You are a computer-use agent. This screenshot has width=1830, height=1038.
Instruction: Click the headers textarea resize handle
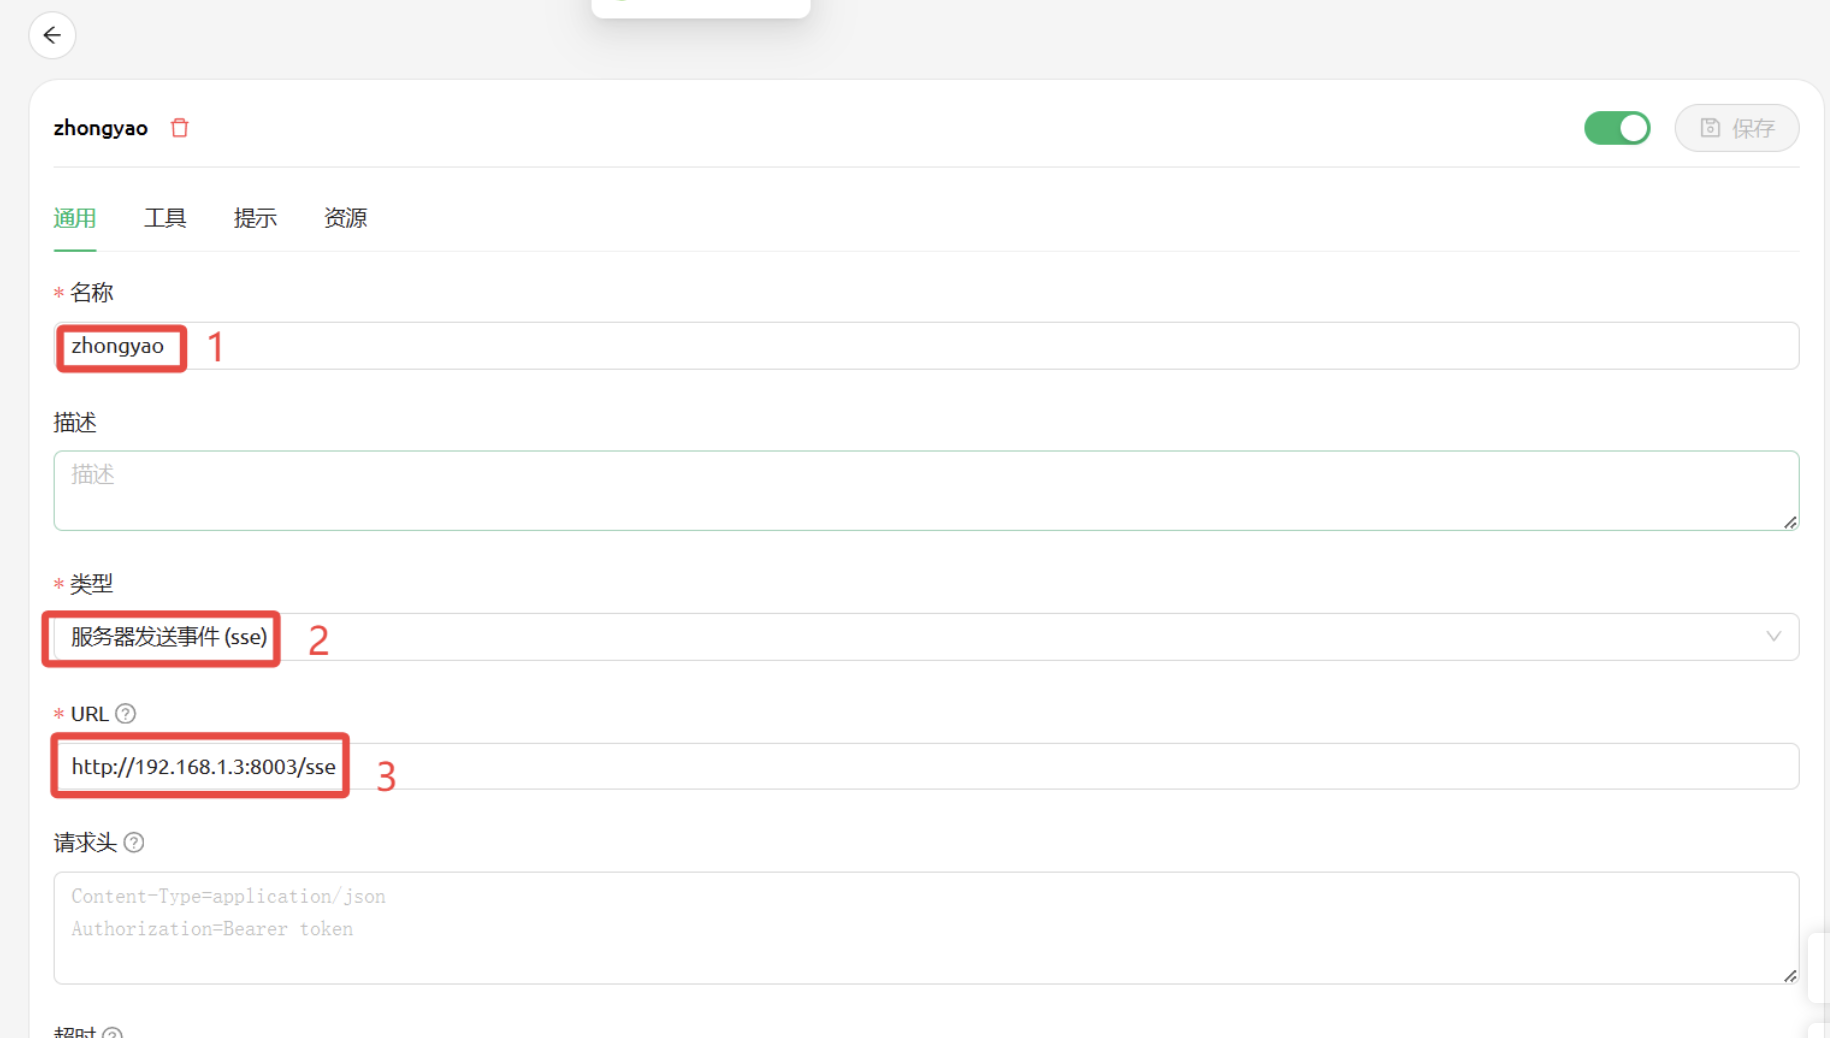(x=1790, y=976)
